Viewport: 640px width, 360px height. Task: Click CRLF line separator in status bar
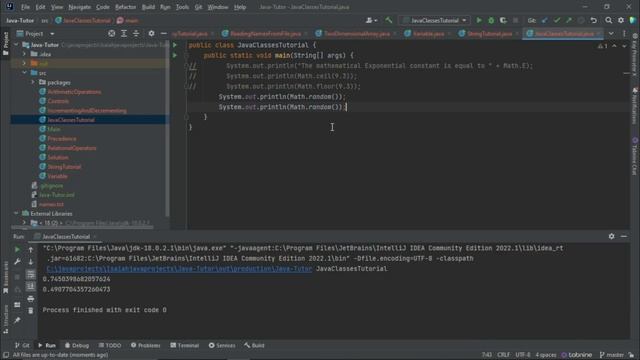[x=503, y=355]
